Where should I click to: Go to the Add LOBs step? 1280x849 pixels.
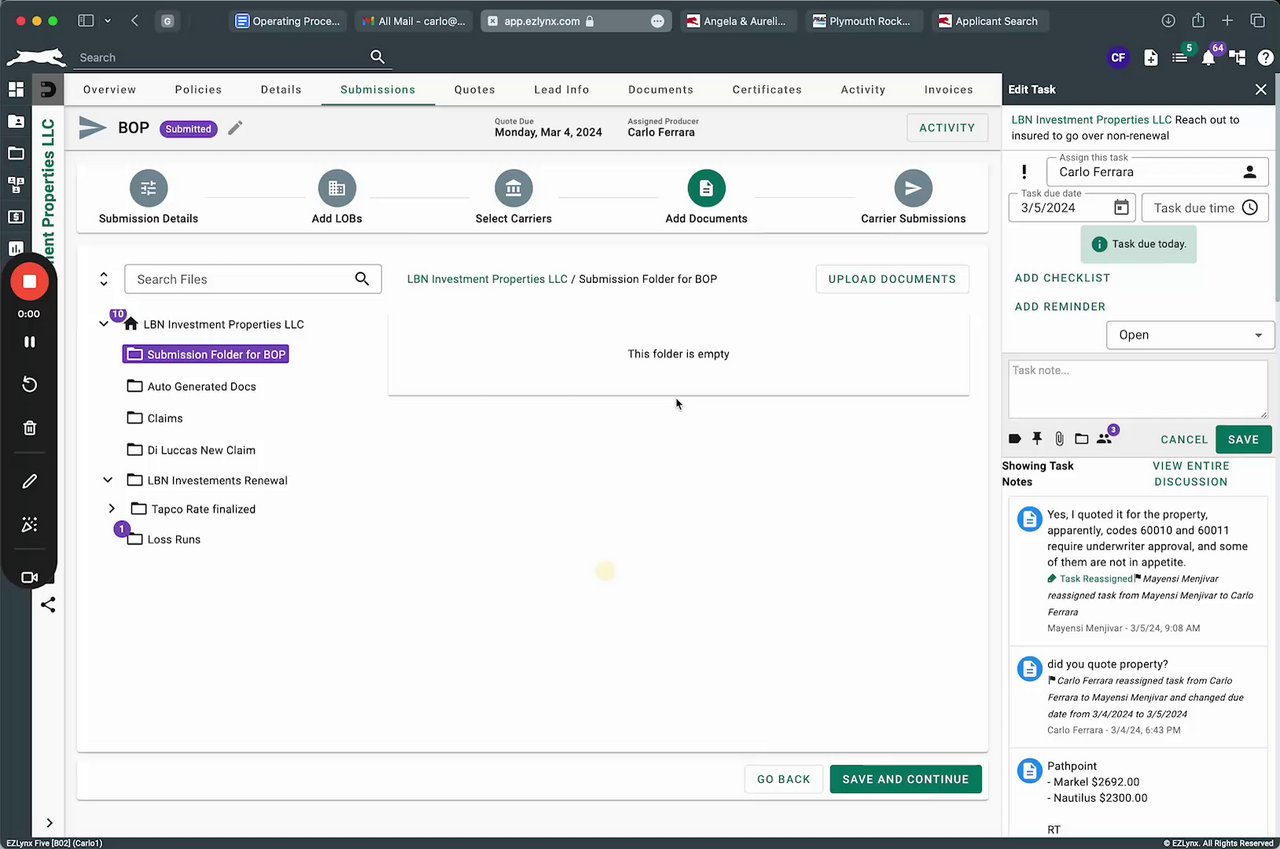[337, 197]
